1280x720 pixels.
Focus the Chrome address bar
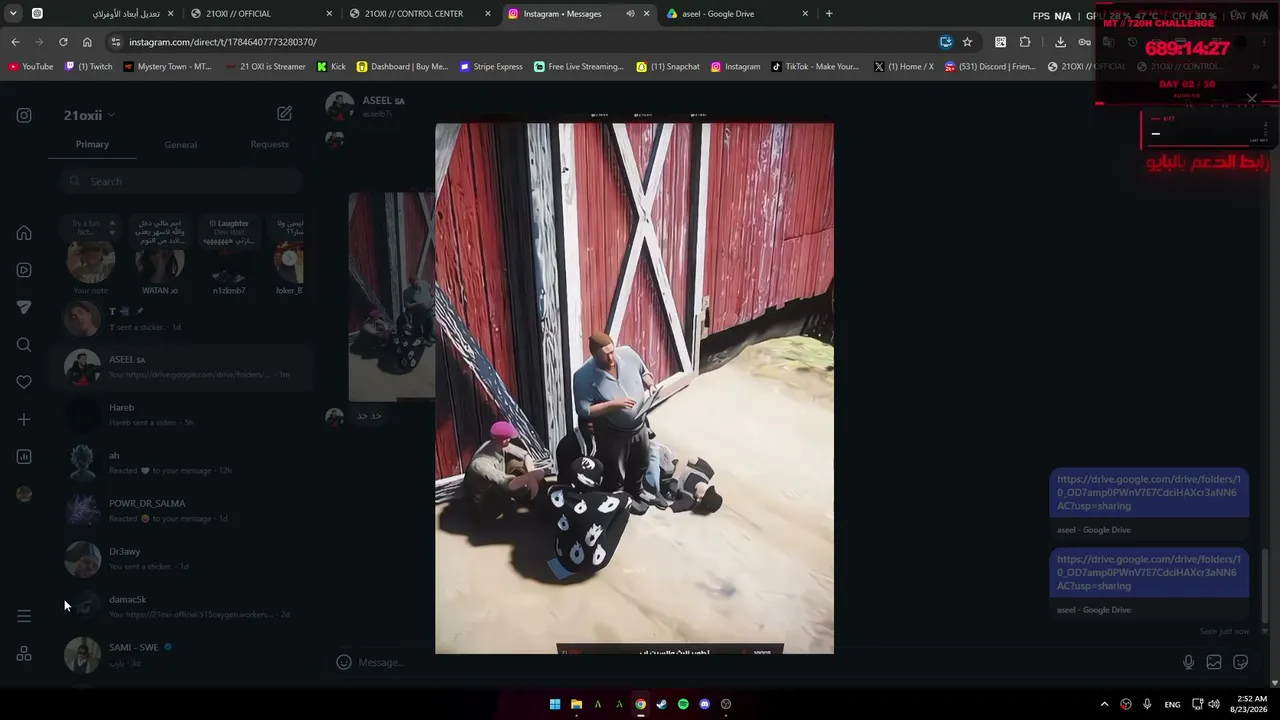[520, 42]
